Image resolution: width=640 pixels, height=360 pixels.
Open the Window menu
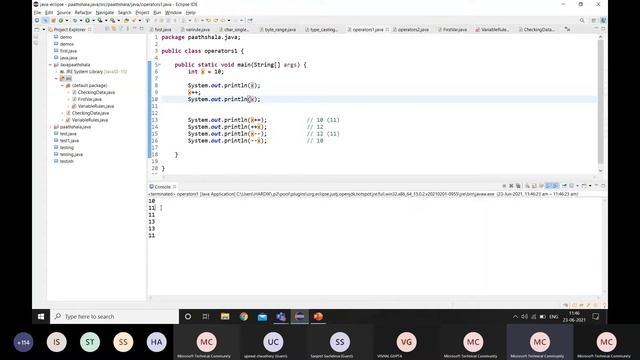(173, 13)
